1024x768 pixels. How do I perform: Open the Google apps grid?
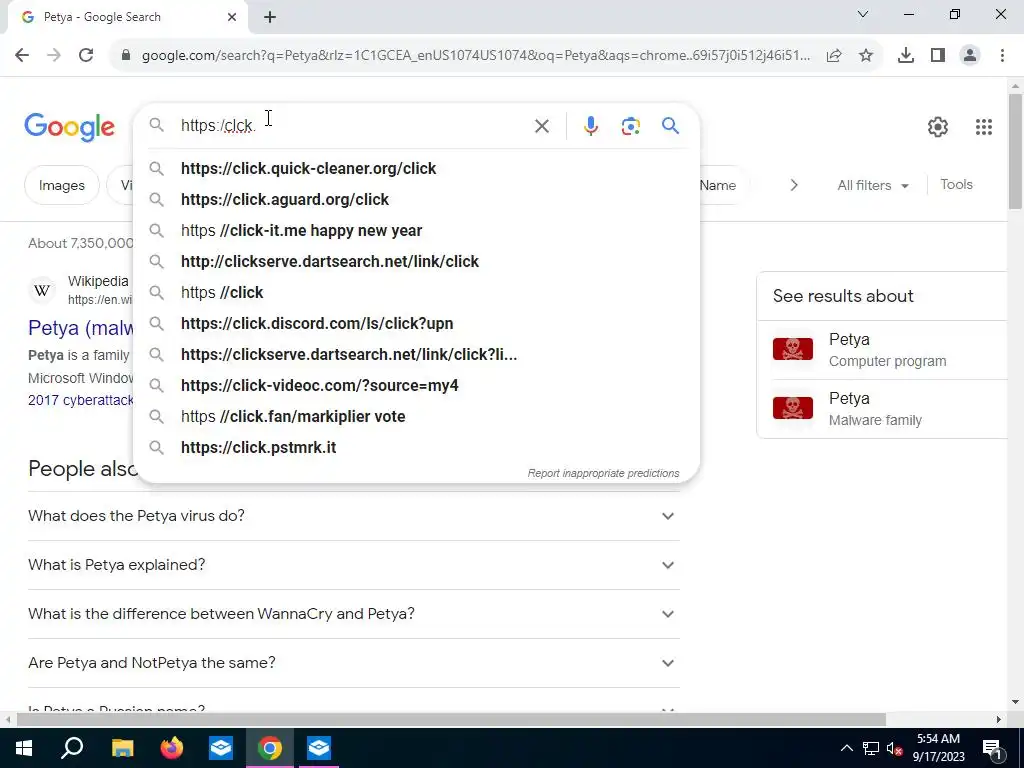click(x=984, y=127)
